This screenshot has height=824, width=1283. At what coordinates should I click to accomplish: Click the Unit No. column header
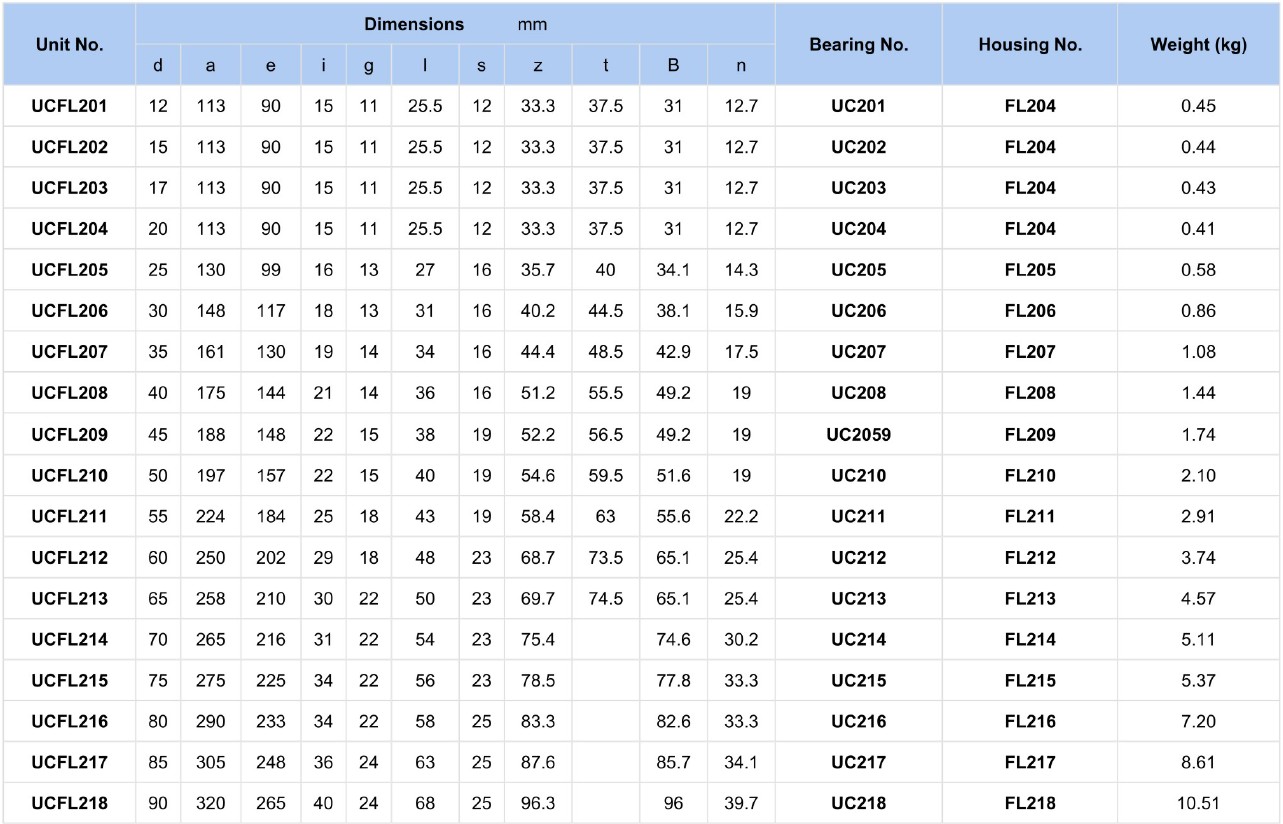click(x=69, y=45)
